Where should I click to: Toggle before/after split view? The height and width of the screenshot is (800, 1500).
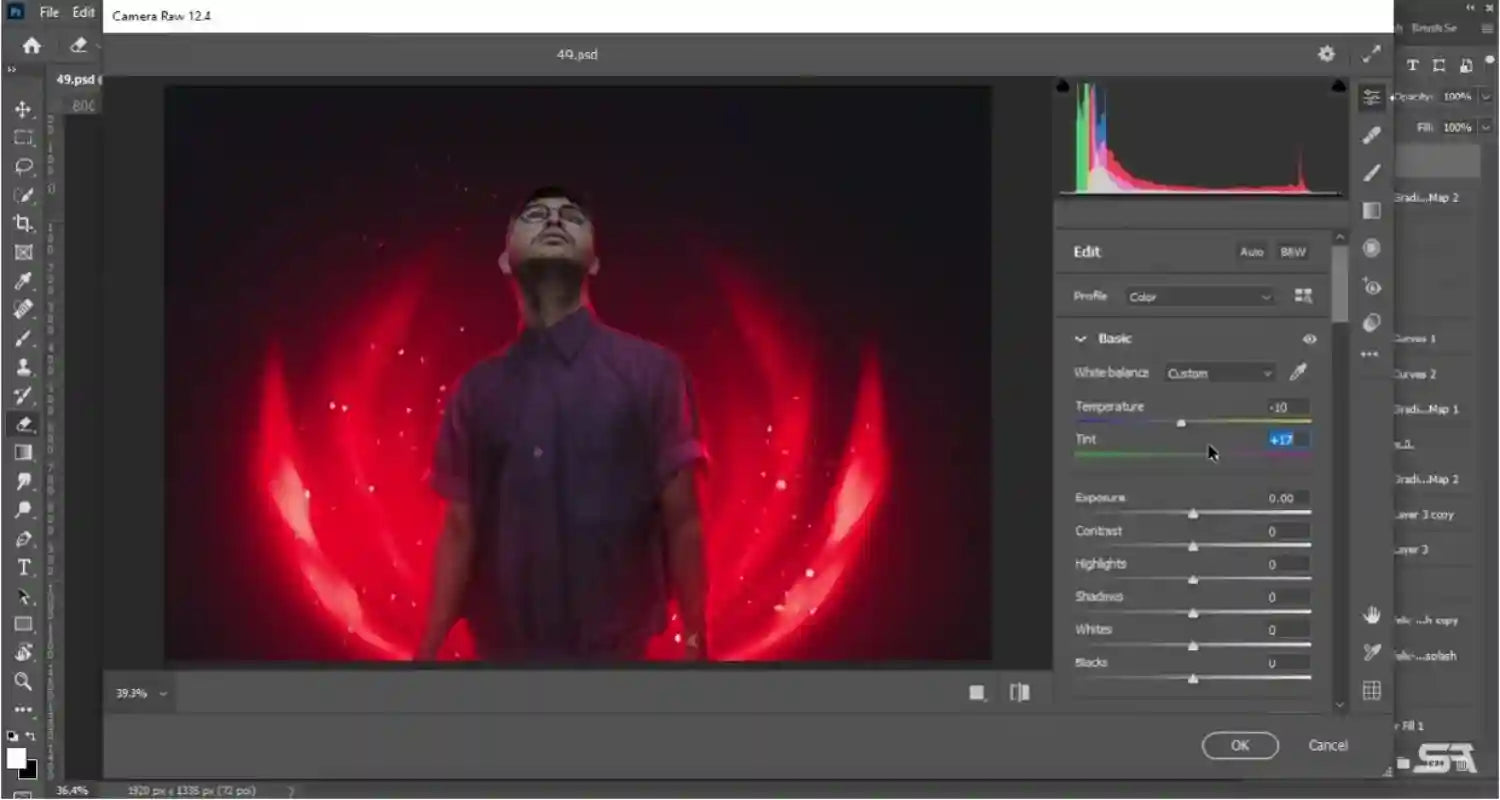click(1020, 693)
